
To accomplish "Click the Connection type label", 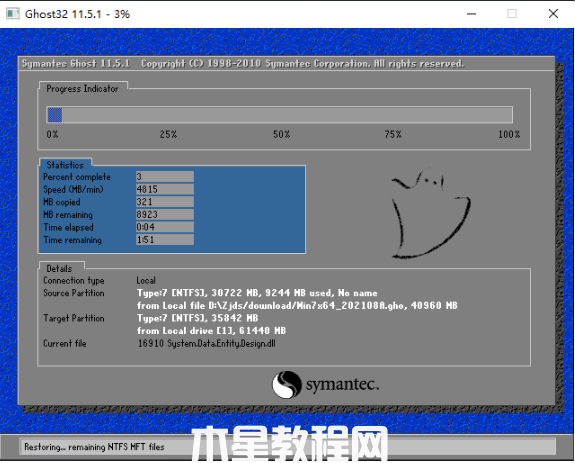I will point(74,281).
